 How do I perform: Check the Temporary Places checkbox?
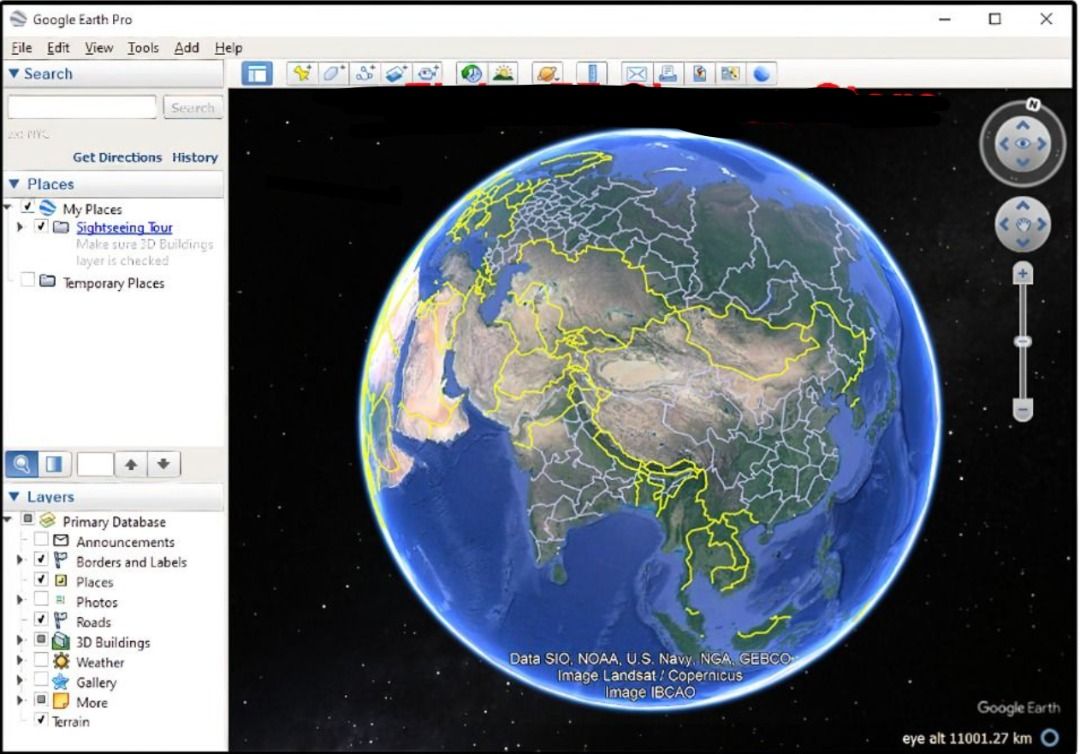28,280
